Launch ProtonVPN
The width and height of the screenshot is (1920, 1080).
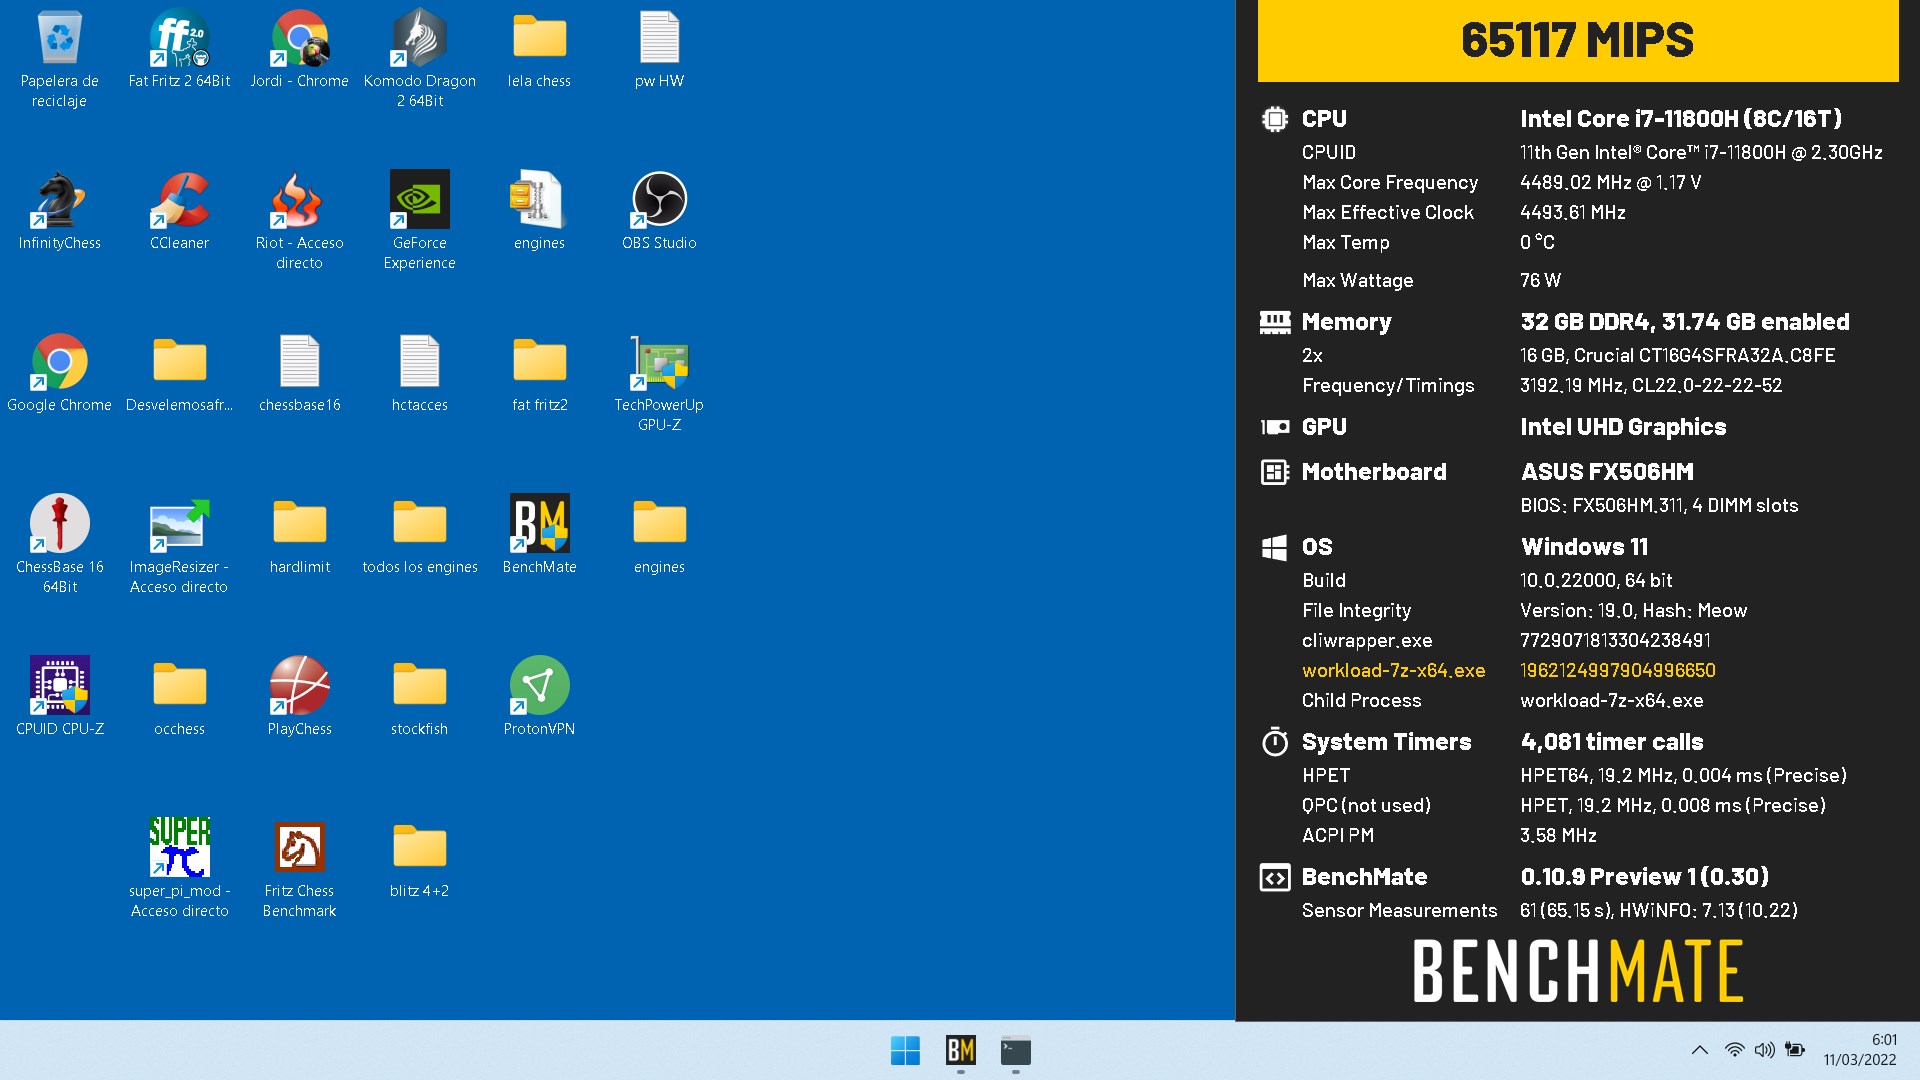point(539,696)
